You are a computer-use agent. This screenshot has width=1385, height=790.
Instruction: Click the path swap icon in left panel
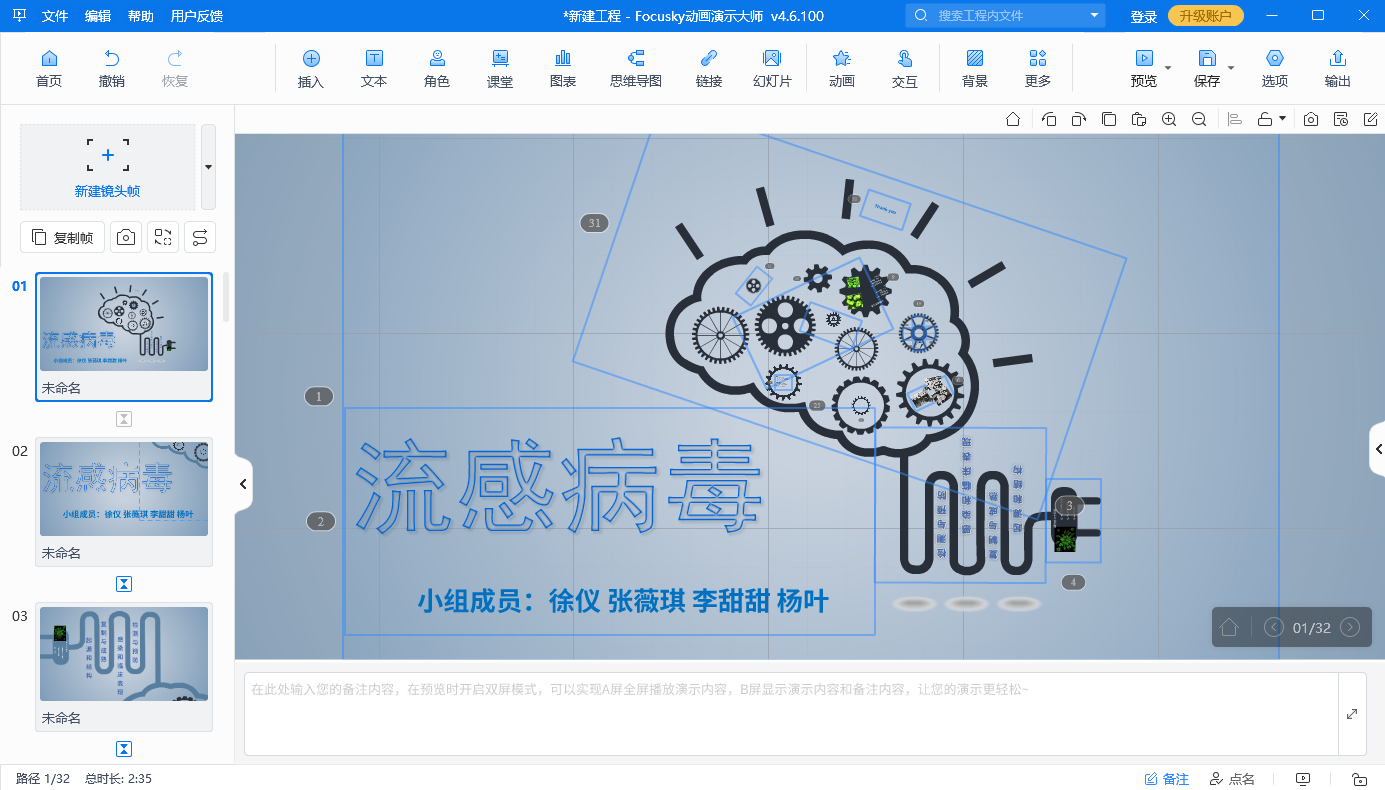pyautogui.click(x=200, y=237)
